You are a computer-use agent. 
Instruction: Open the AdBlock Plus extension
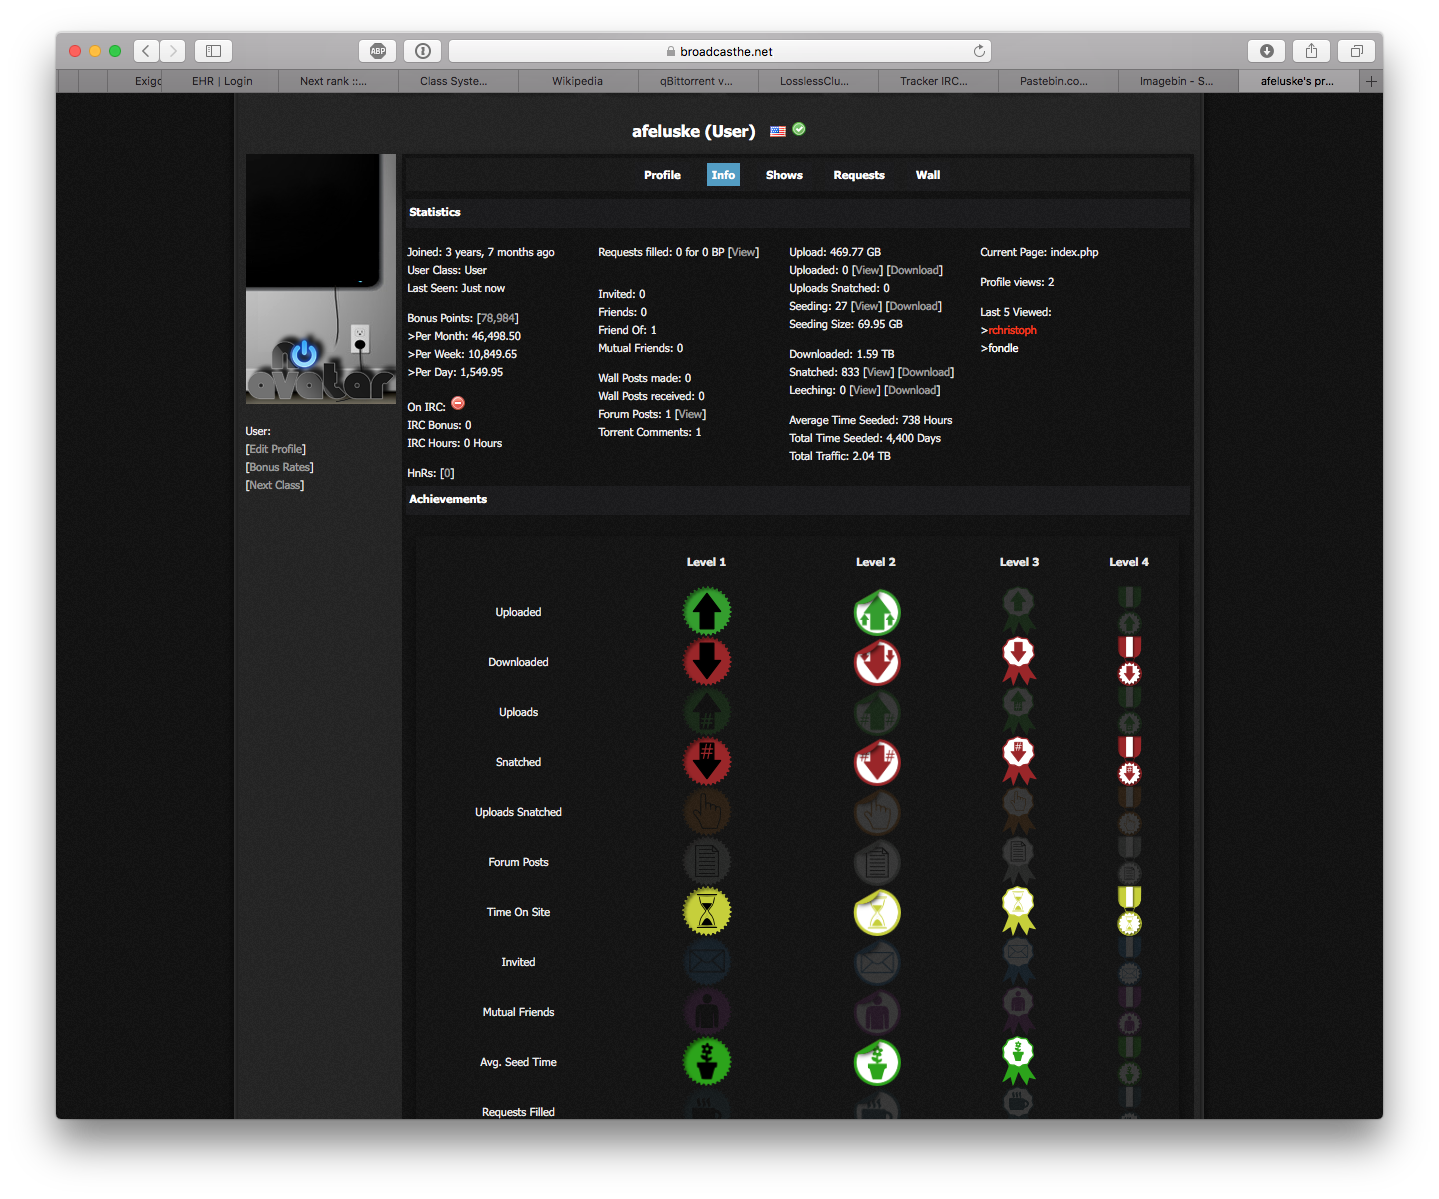click(x=377, y=51)
